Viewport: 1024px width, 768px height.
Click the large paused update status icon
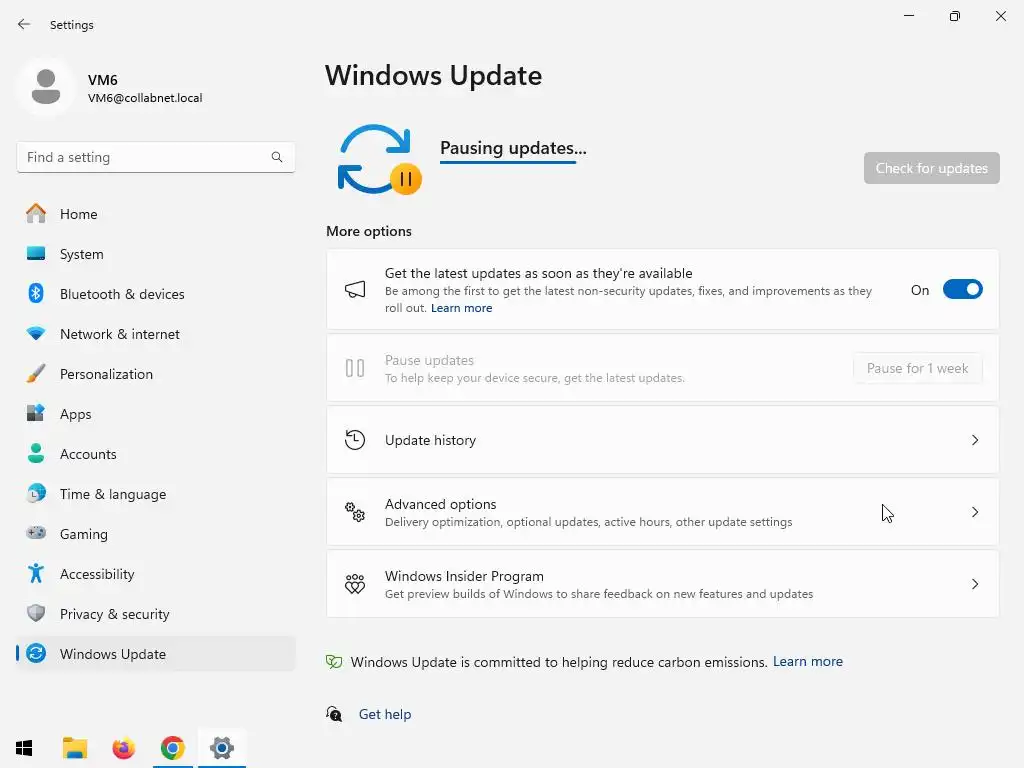click(x=379, y=159)
